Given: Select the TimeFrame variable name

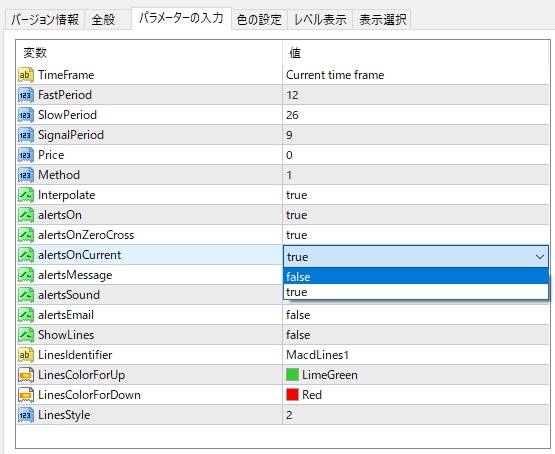Looking at the screenshot, I should (x=66, y=75).
